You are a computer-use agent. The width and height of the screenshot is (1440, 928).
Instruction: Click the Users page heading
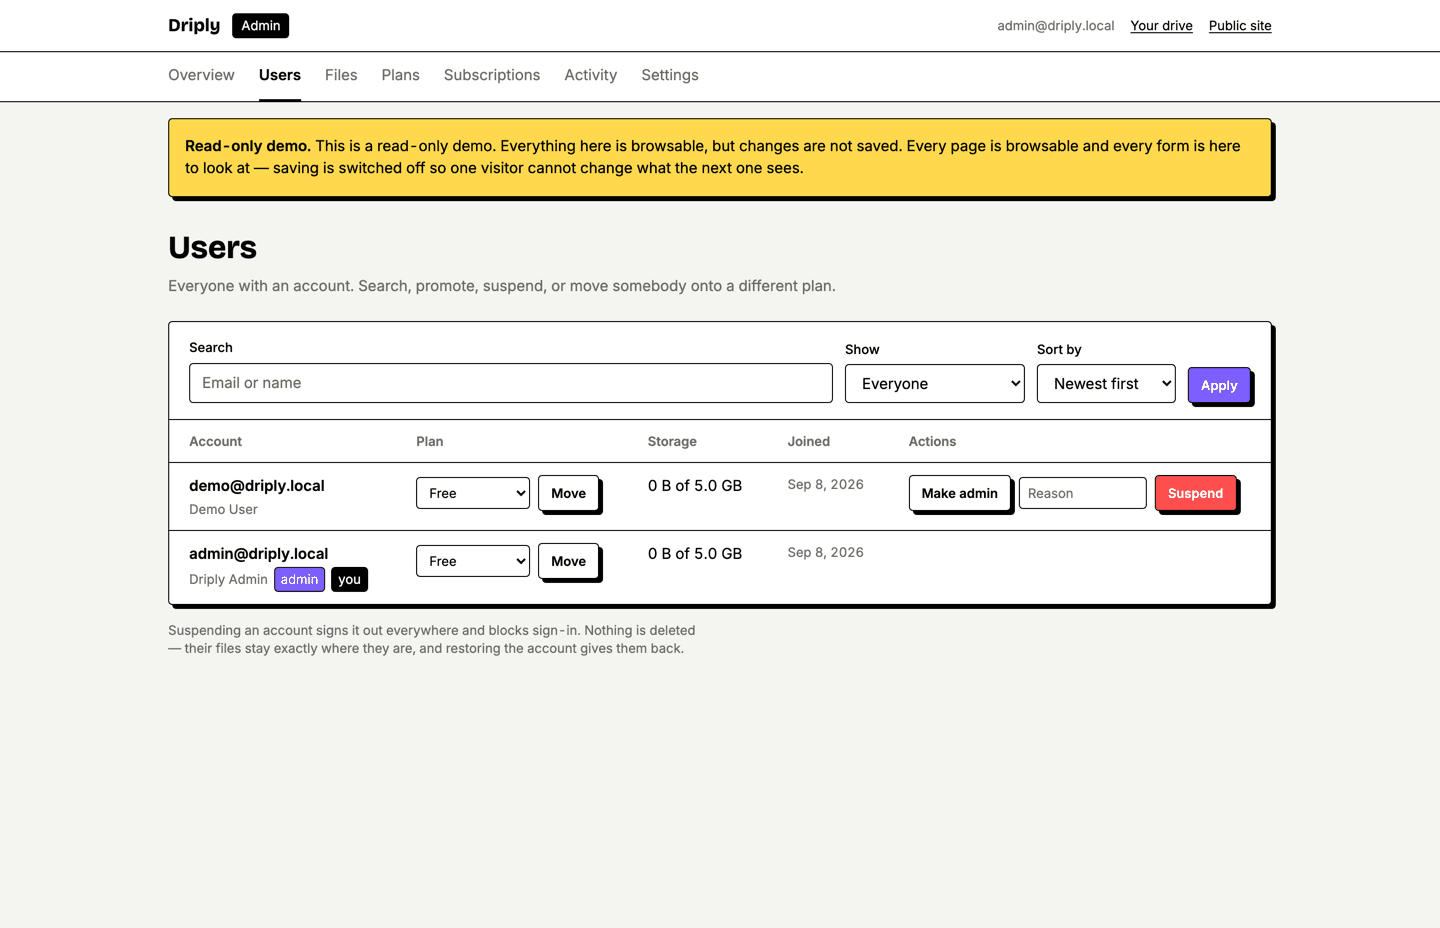pos(212,247)
